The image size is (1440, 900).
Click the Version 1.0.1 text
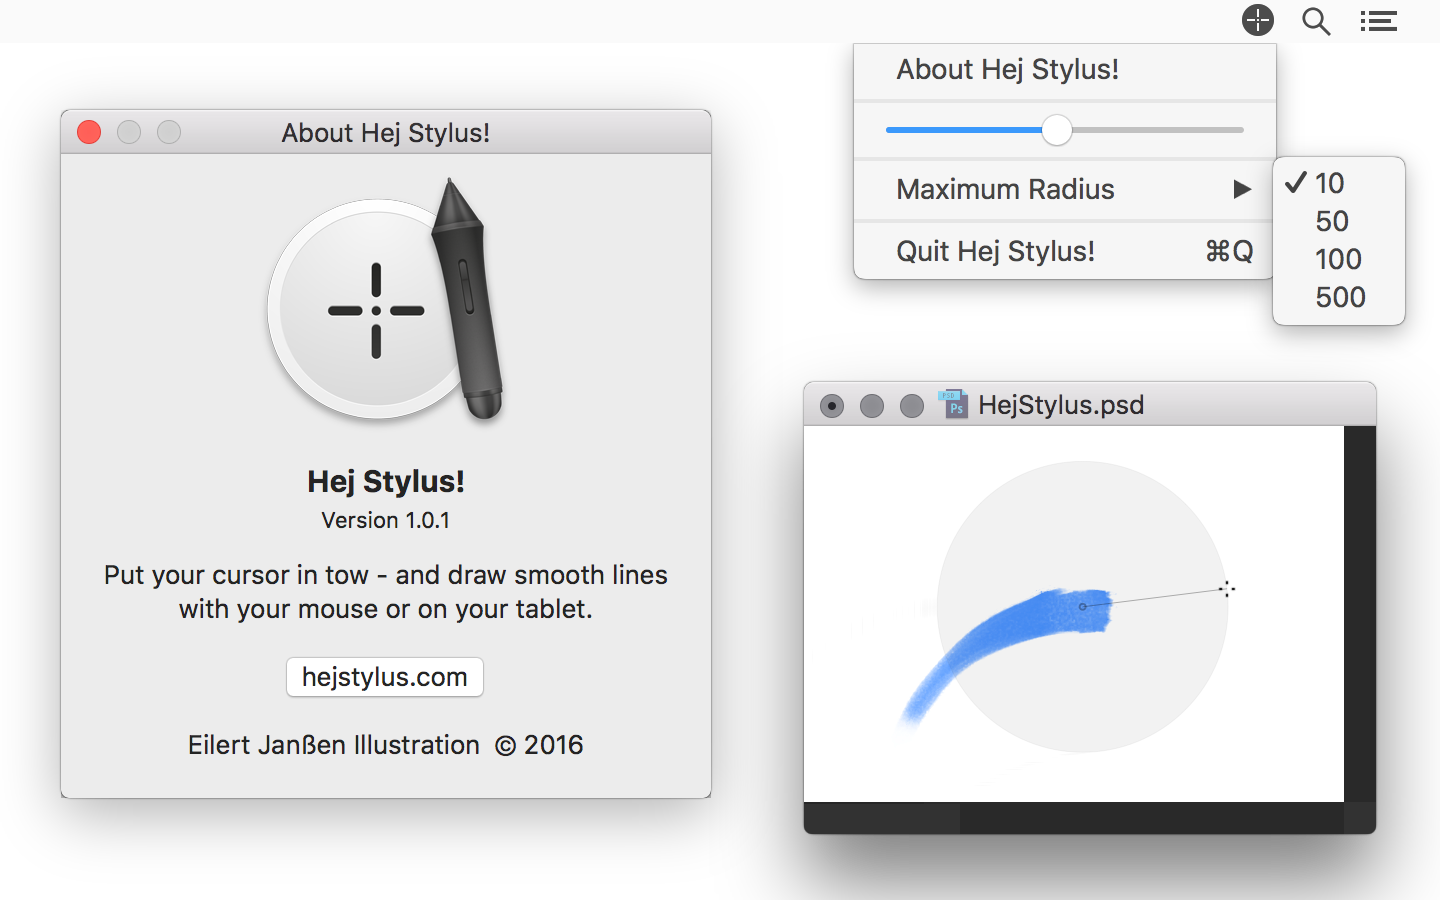(x=386, y=520)
